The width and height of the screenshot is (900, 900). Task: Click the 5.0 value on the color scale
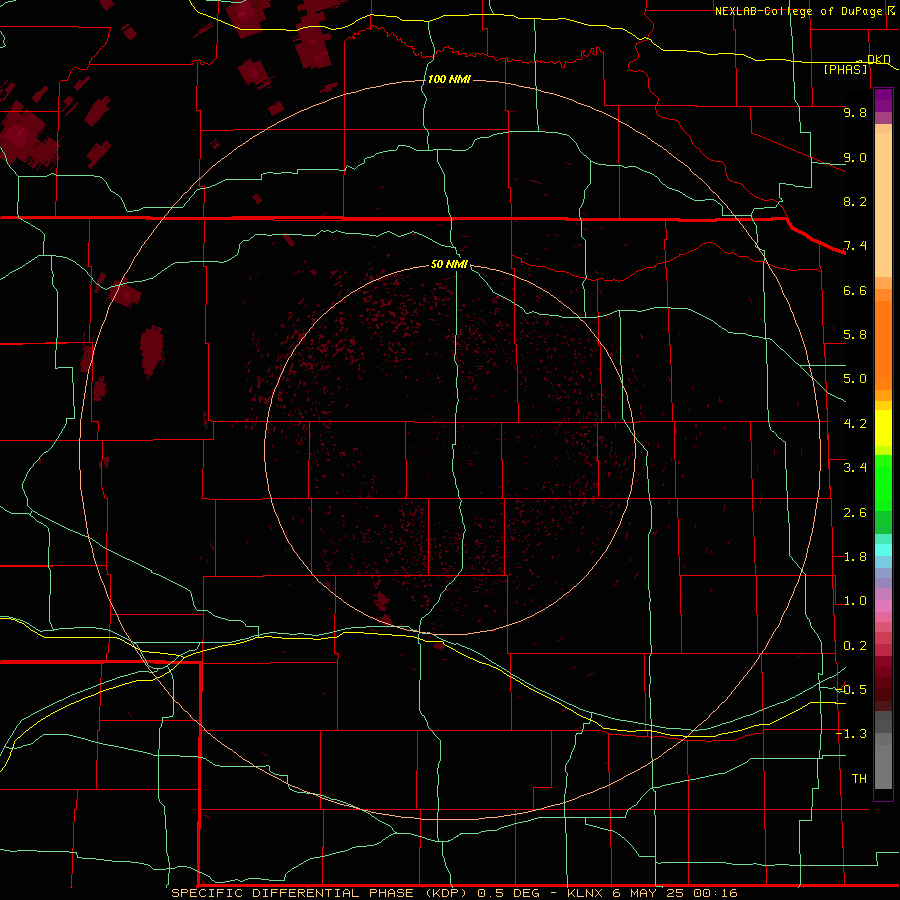point(855,379)
